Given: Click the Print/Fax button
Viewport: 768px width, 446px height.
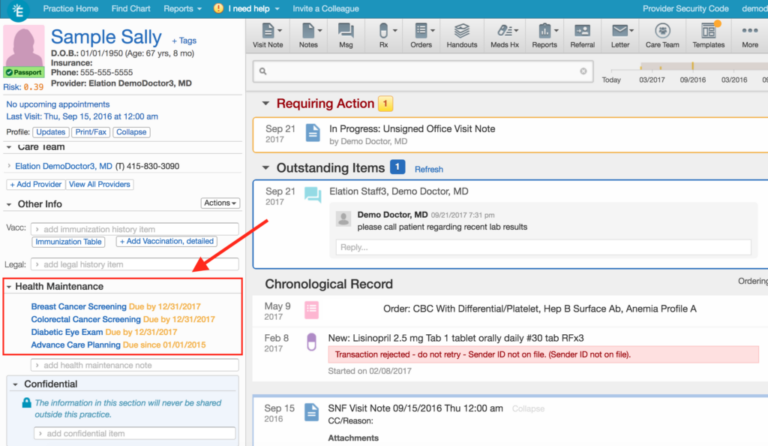Looking at the screenshot, I should point(91,132).
